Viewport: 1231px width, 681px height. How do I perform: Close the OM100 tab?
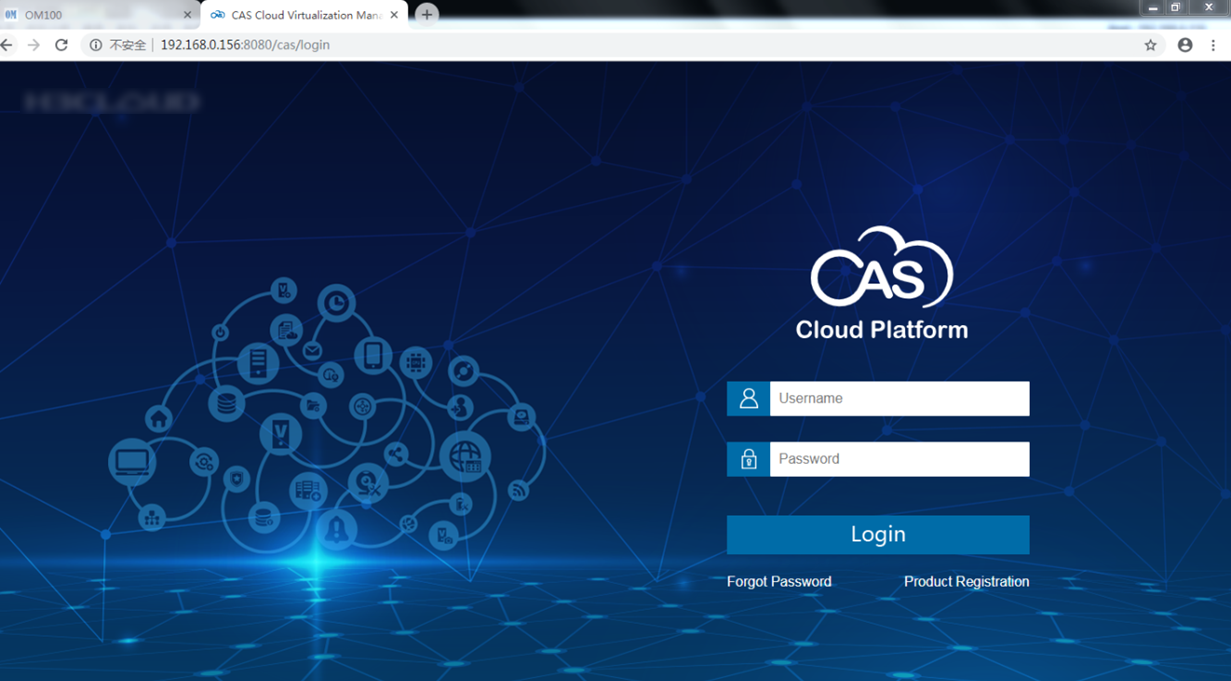point(188,15)
